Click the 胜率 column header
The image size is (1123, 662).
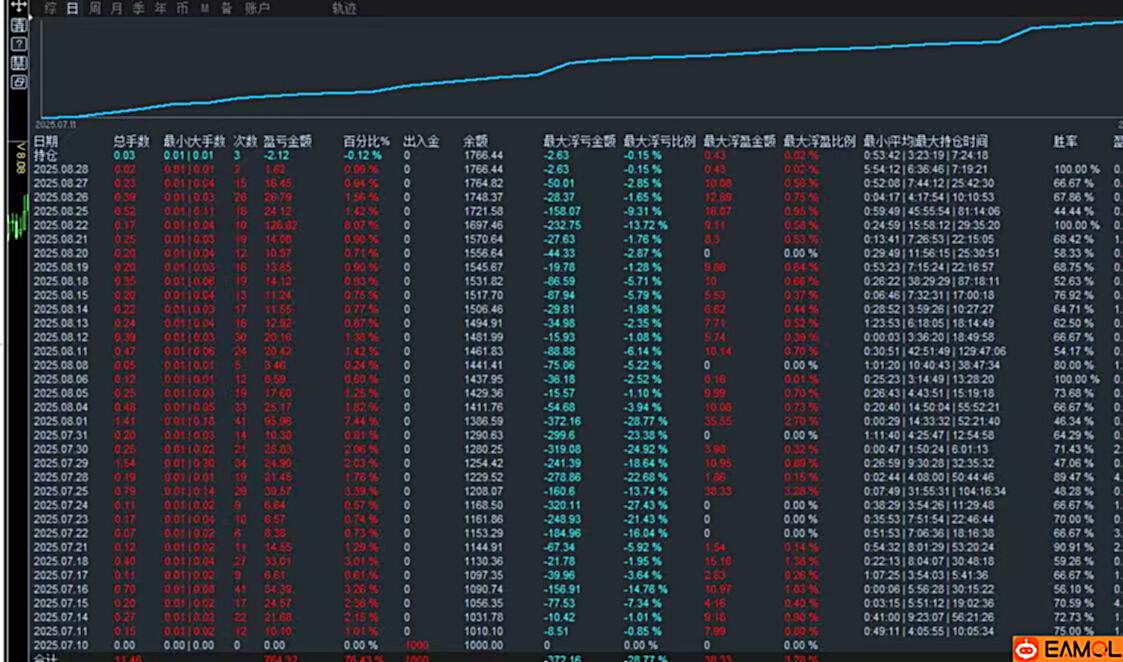click(x=1065, y=142)
